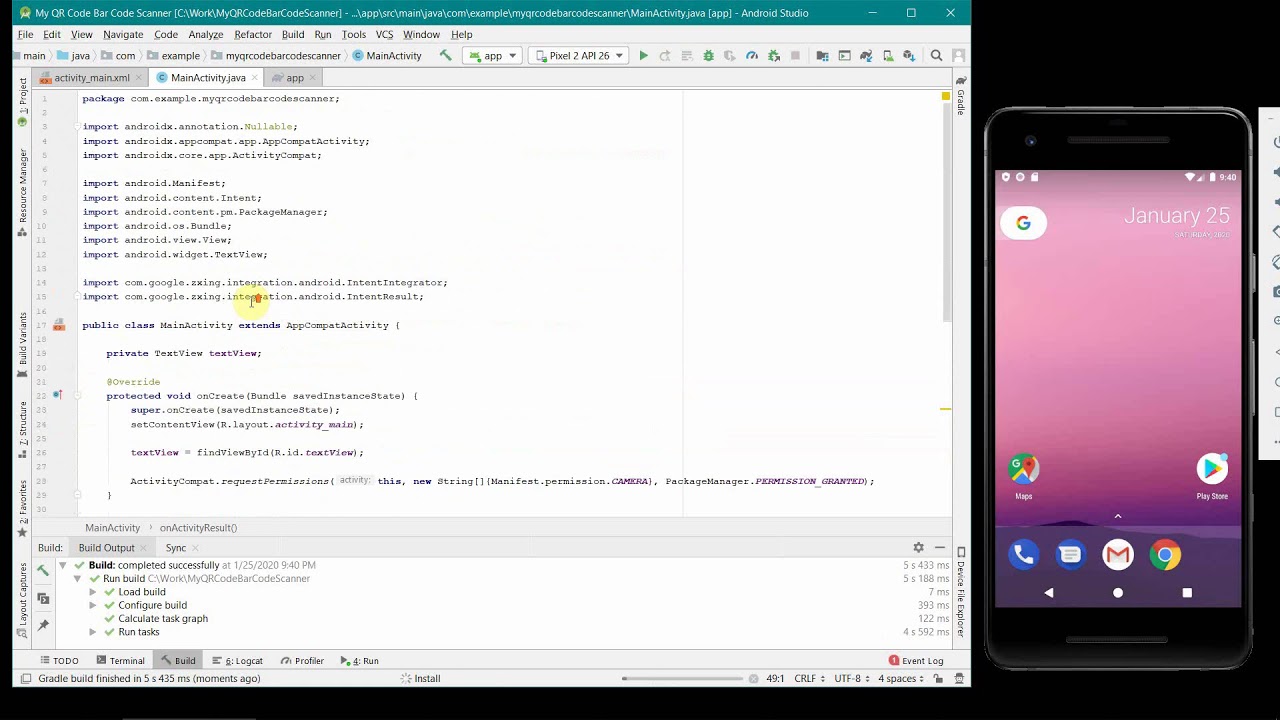Viewport: 1280px width, 720px height.
Task: Launch Gmail app in emulator dock
Action: (1118, 555)
